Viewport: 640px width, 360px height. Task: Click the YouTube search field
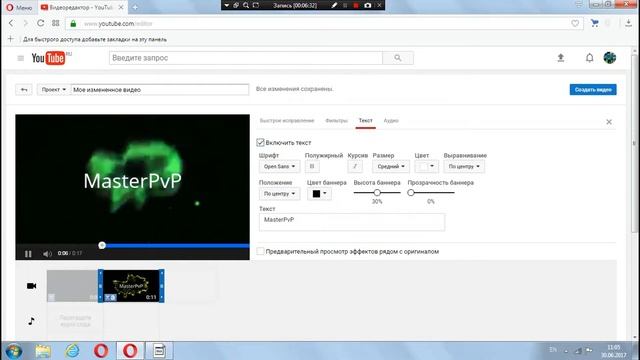point(246,58)
